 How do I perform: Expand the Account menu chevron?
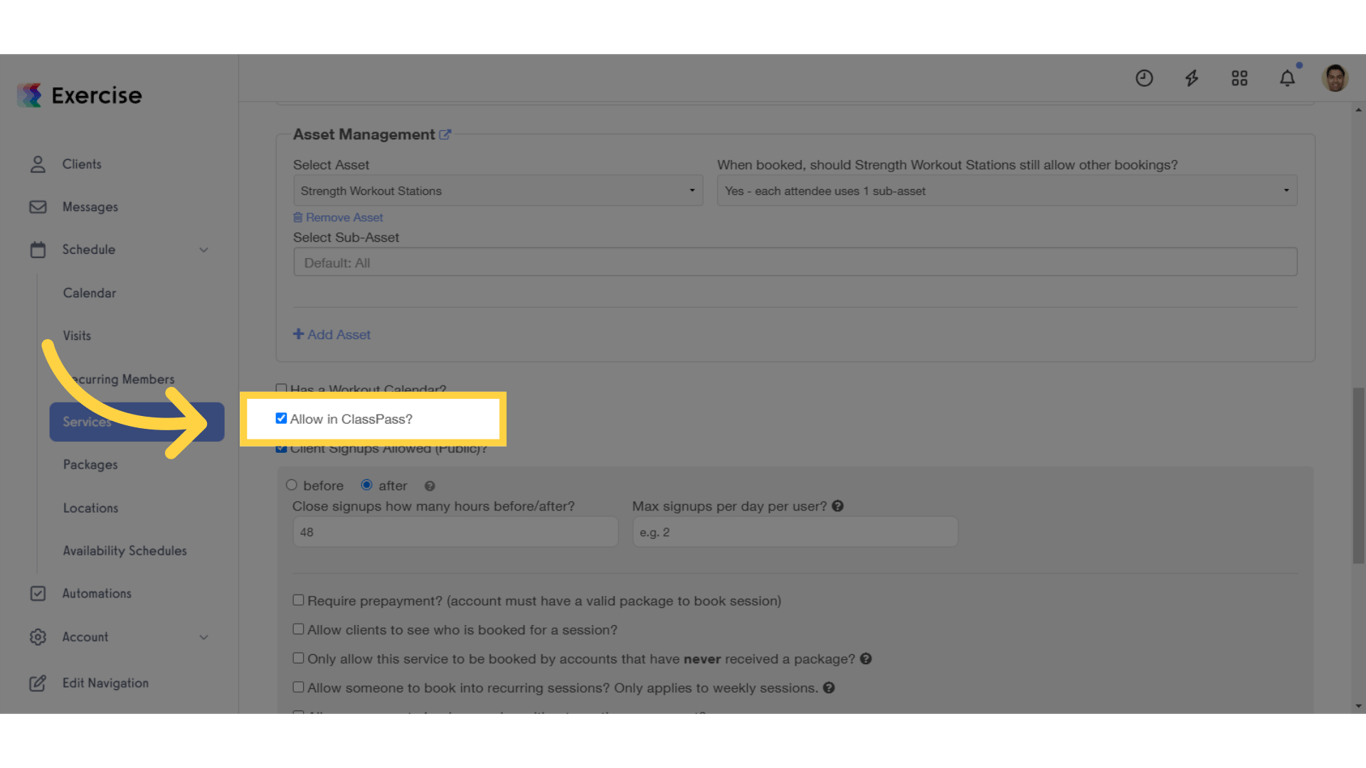coord(204,637)
